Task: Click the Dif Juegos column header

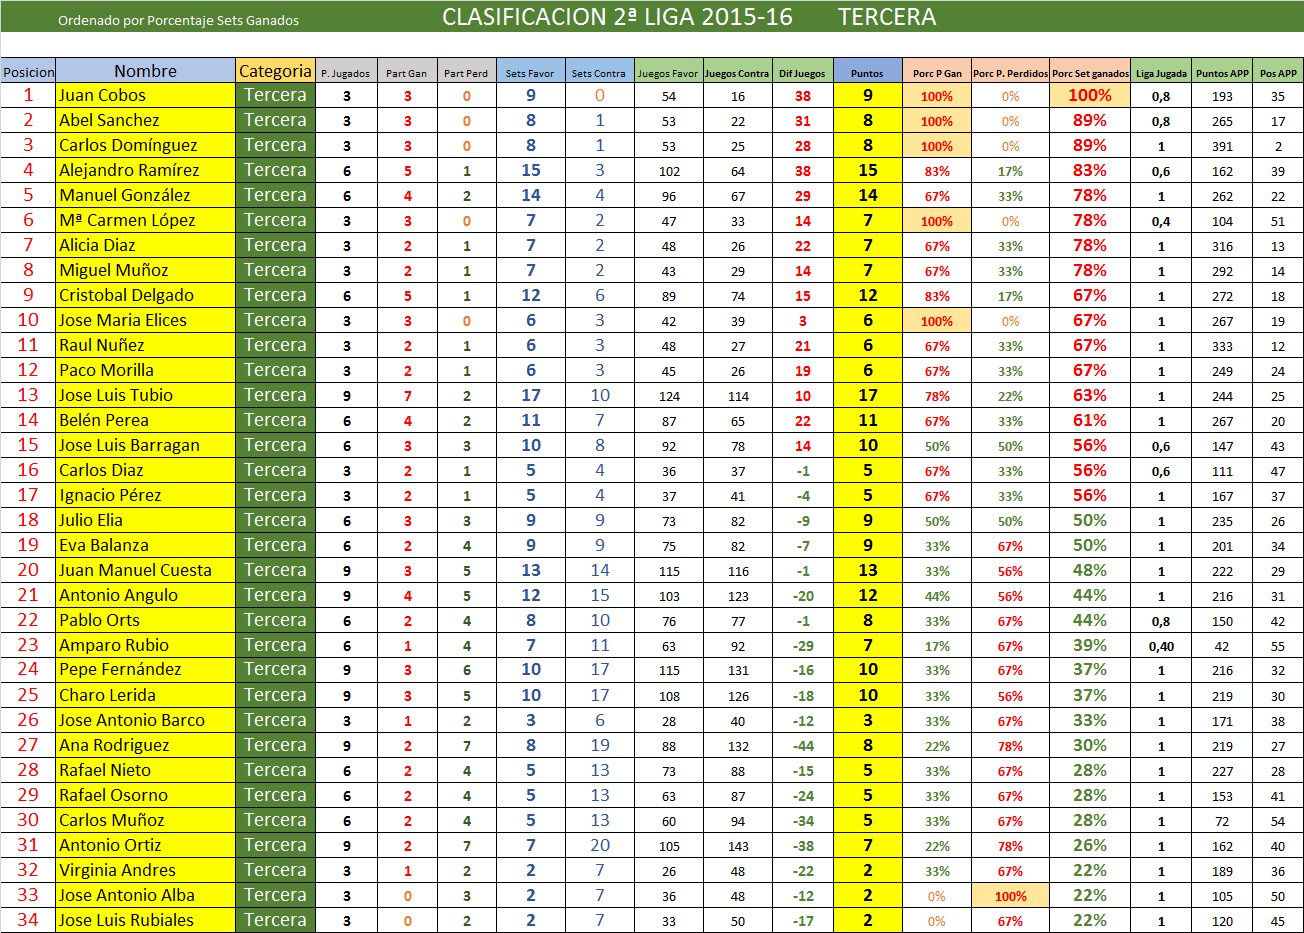Action: (802, 72)
